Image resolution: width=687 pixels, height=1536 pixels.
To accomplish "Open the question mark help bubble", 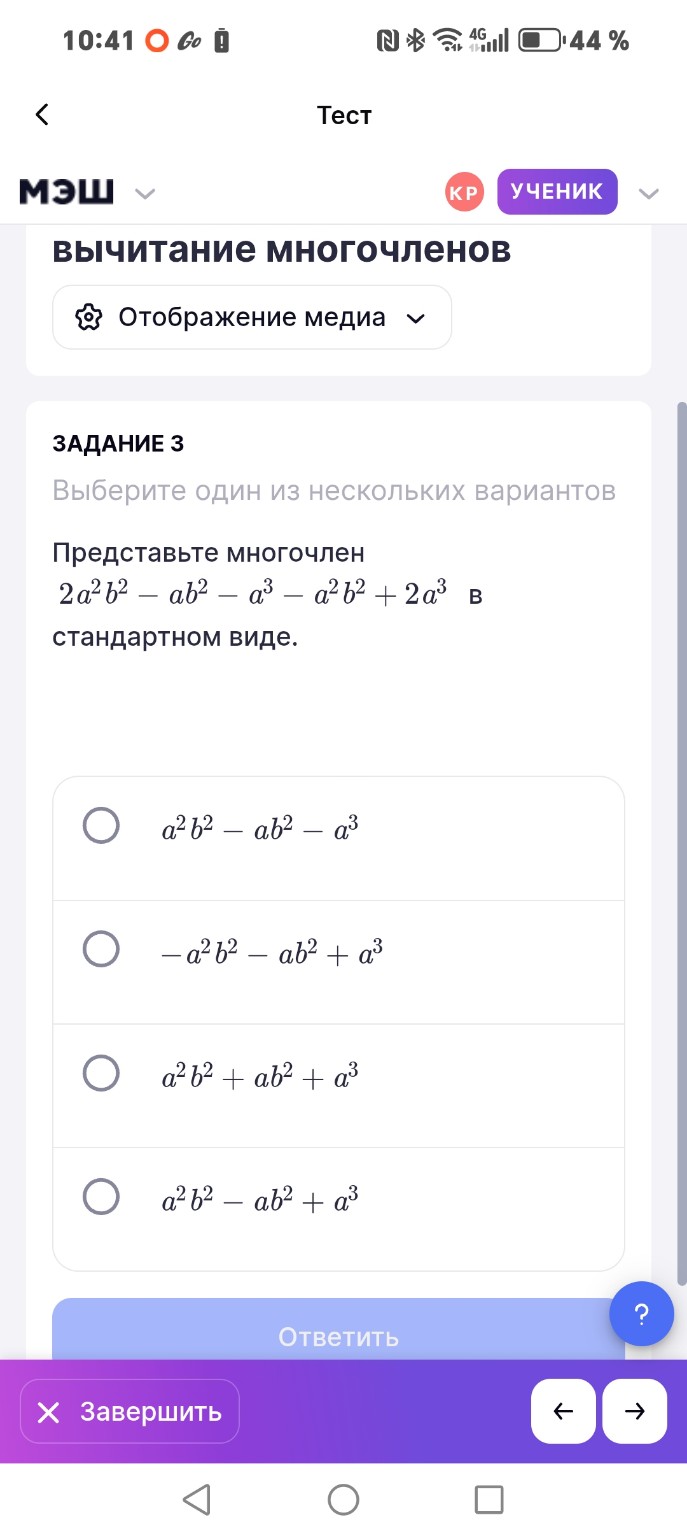I will tap(642, 1313).
